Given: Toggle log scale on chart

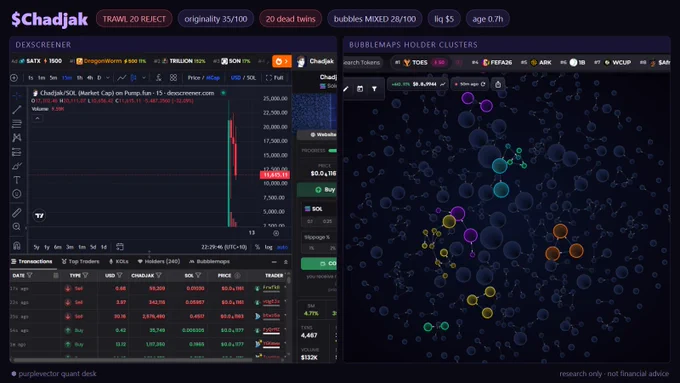Looking at the screenshot, I should [268, 247].
